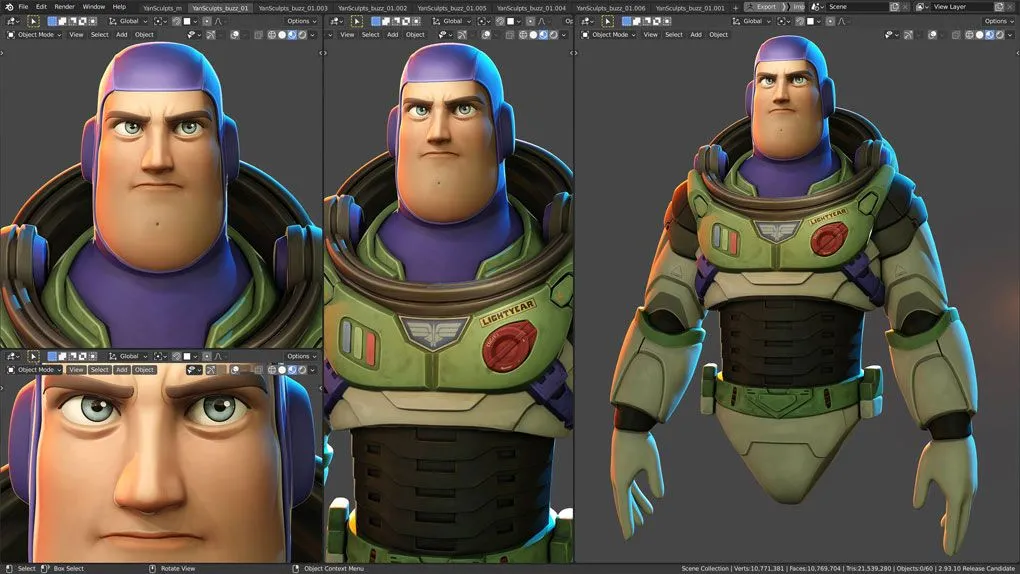
Task: Choose Extend selection mode in top-left viewport
Action: coord(62,21)
